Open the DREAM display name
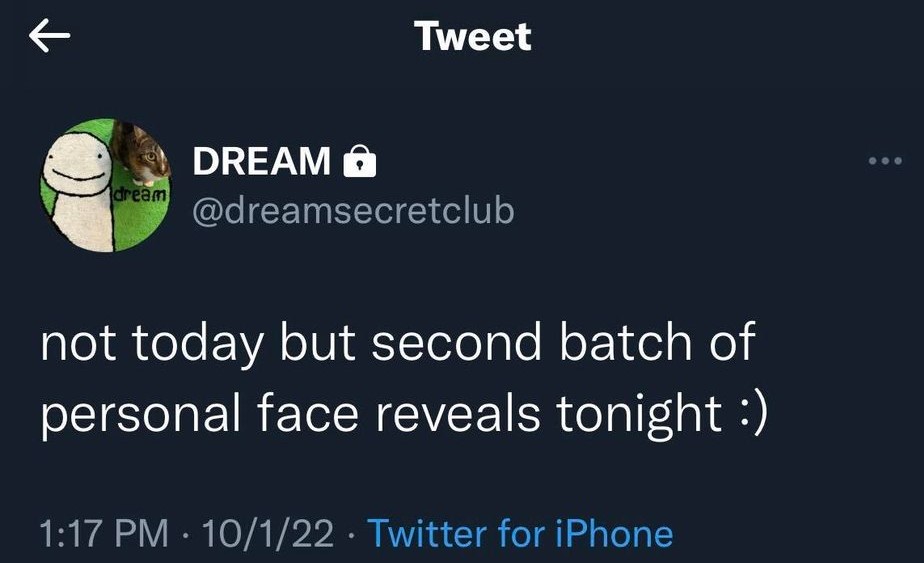This screenshot has width=924, height=563. 261,160
